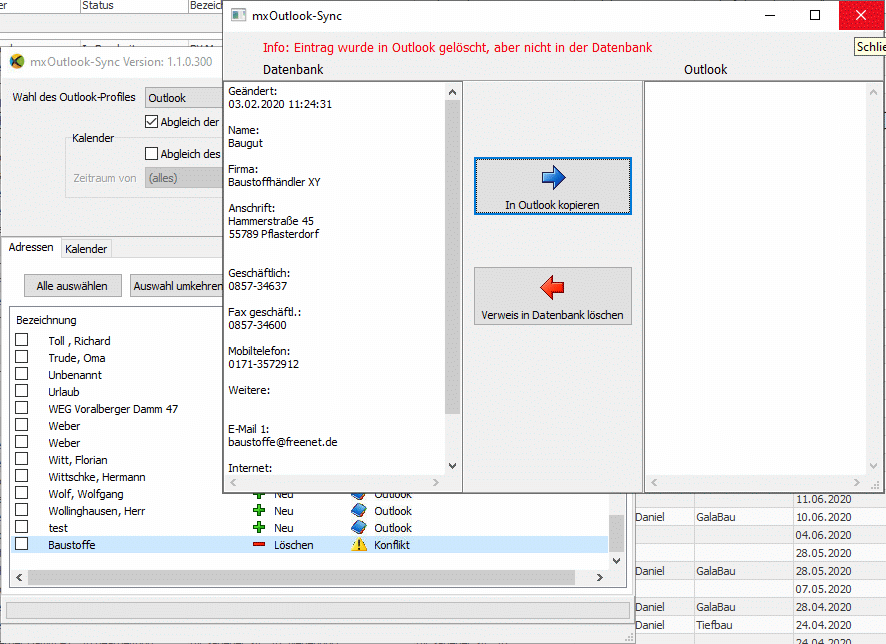Viewport: 886px width, 644px height.
Task: Switch to the Adressen tab
Action: tap(31, 247)
